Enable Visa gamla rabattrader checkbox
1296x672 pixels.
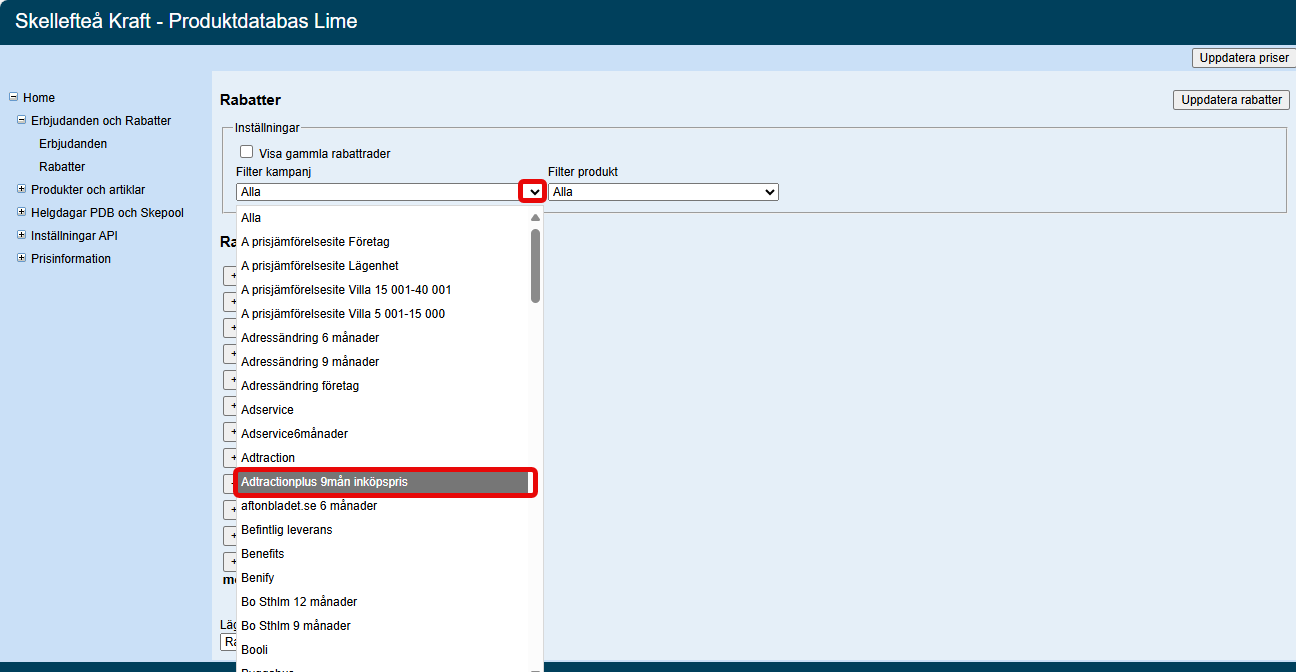pyautogui.click(x=246, y=152)
